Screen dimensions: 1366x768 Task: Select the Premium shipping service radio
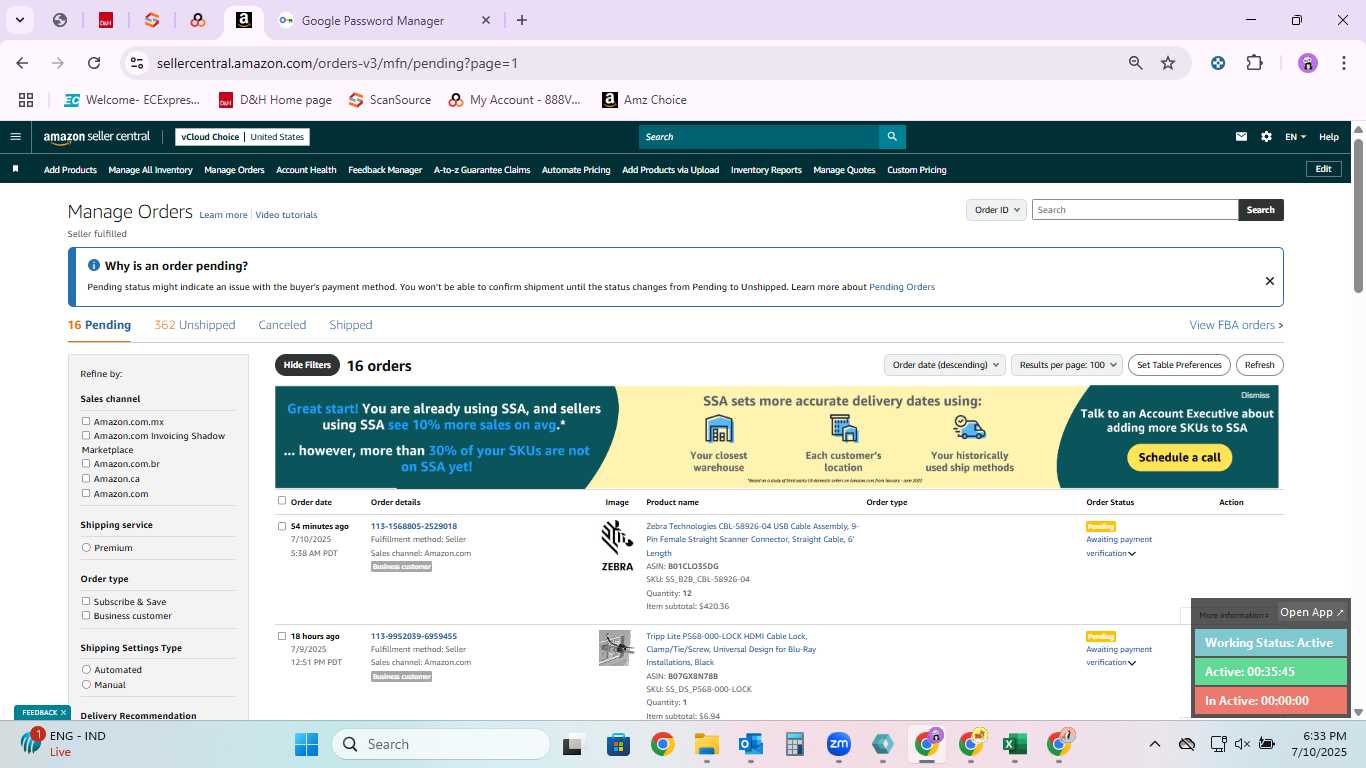tap(86, 548)
